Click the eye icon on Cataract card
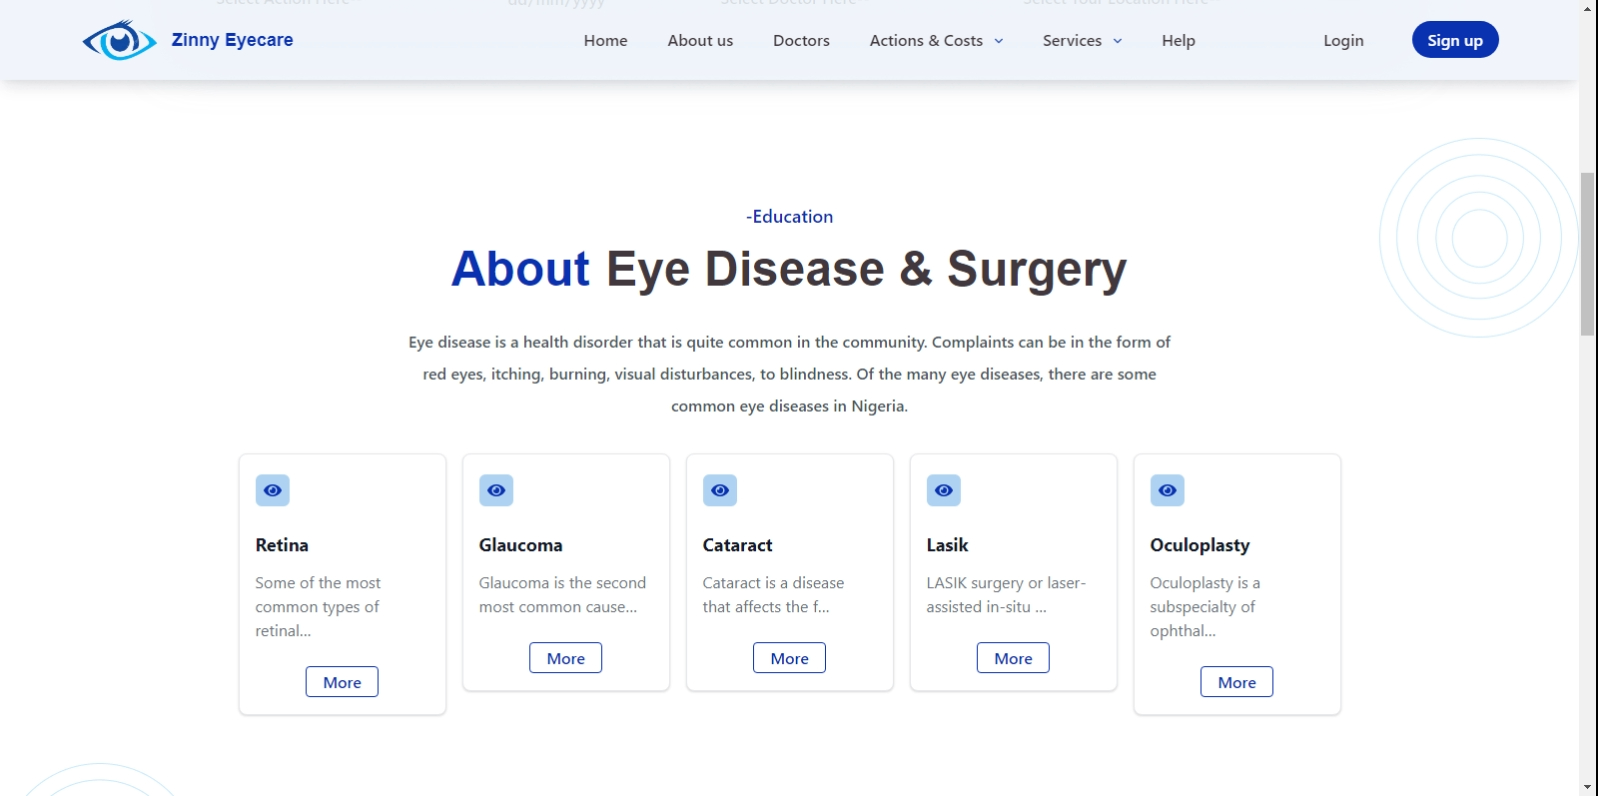This screenshot has width=1598, height=796. point(720,490)
